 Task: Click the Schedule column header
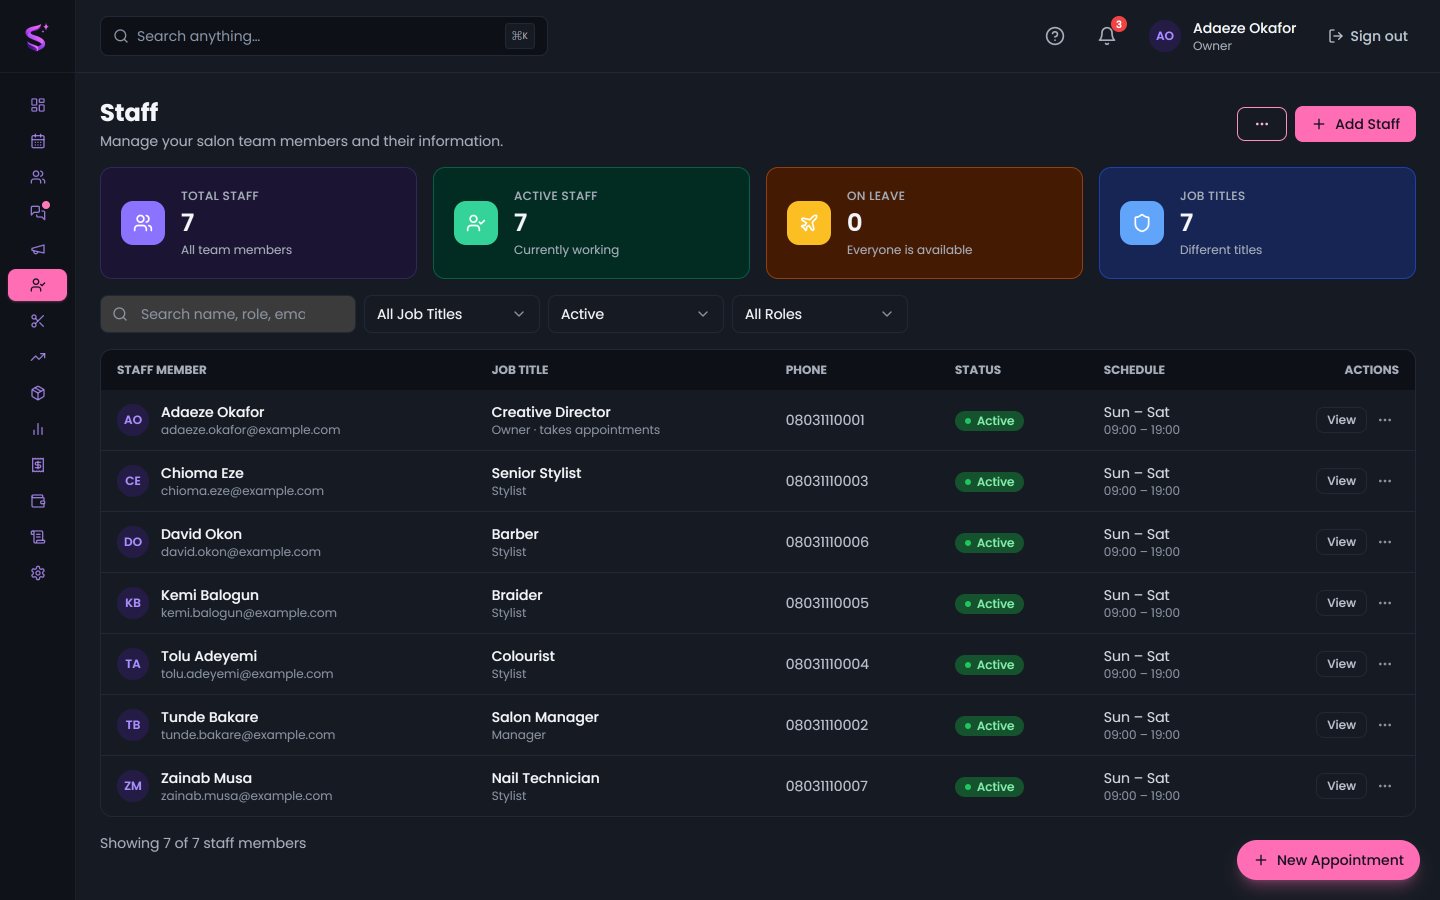pos(1134,370)
